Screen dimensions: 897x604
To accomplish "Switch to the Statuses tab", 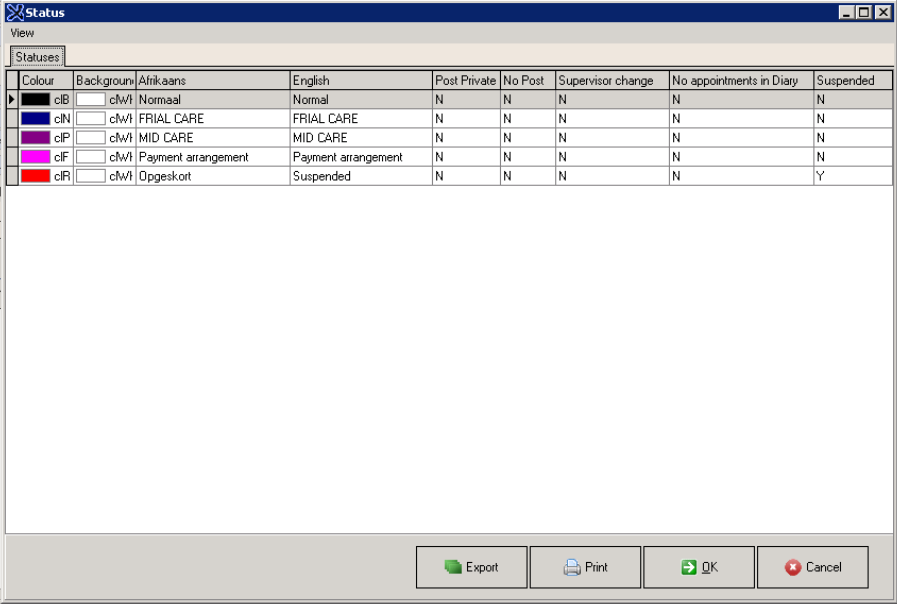I will pyautogui.click(x=37, y=57).
